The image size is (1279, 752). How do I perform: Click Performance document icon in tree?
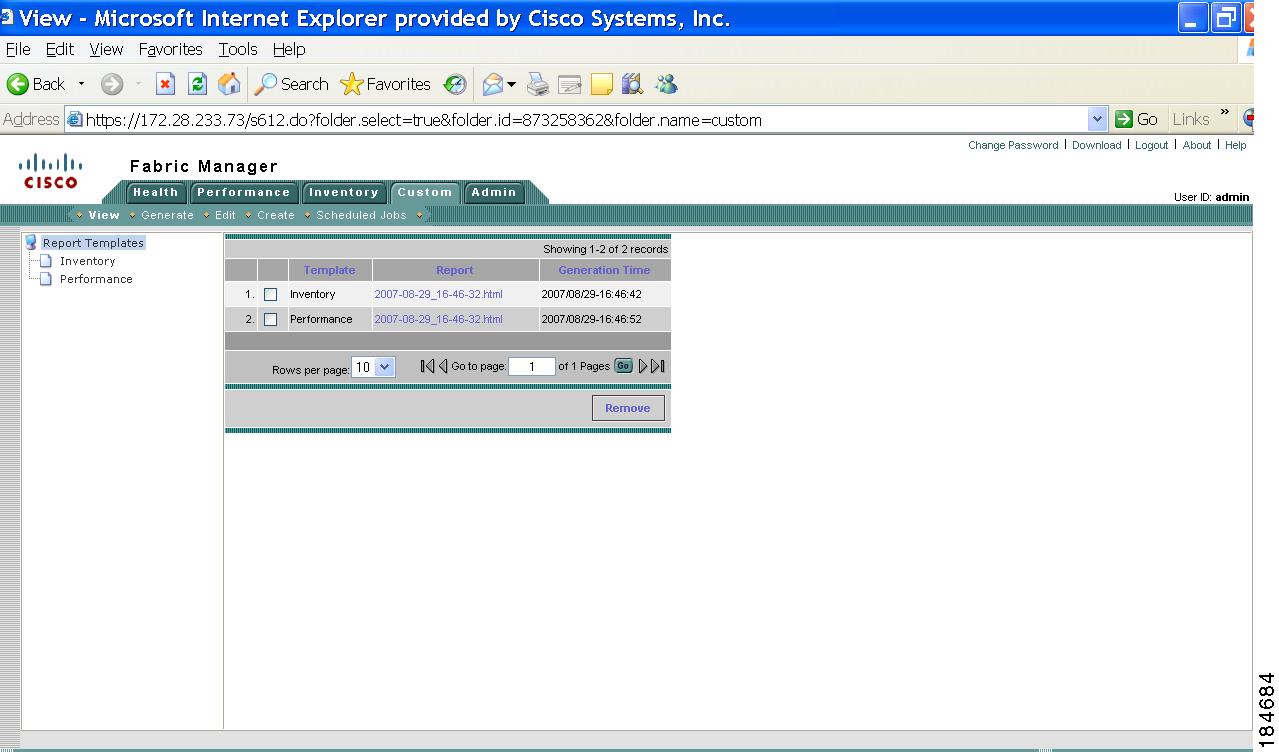click(x=45, y=279)
